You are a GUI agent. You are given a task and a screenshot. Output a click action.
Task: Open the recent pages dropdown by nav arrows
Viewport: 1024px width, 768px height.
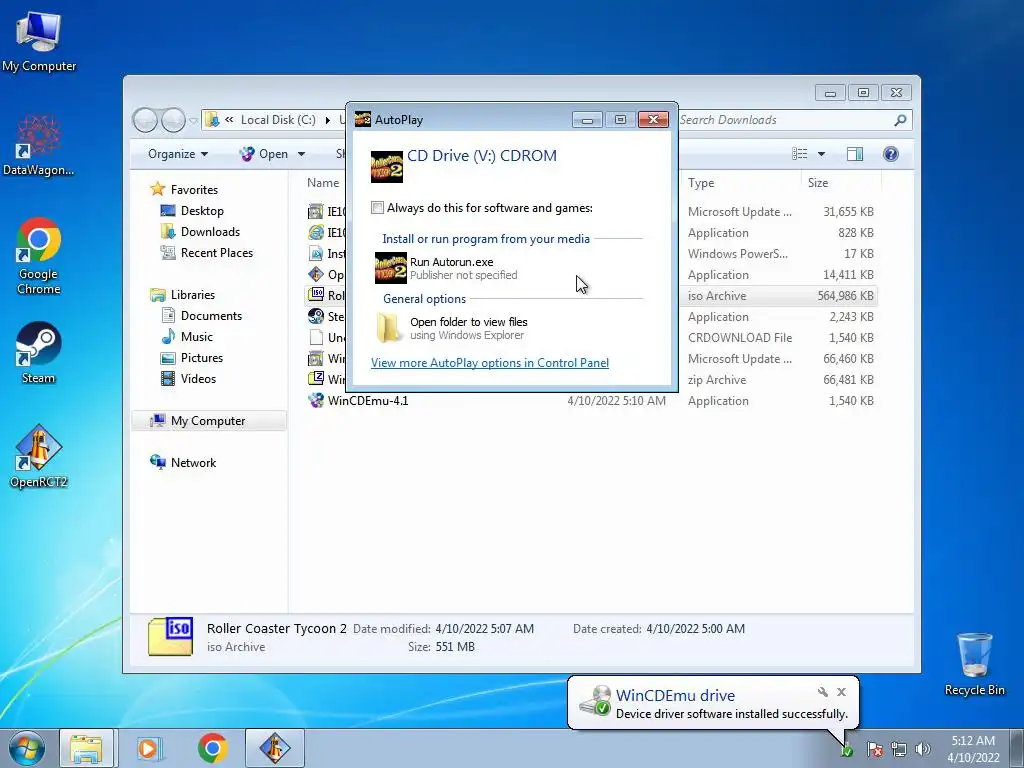pyautogui.click(x=193, y=121)
